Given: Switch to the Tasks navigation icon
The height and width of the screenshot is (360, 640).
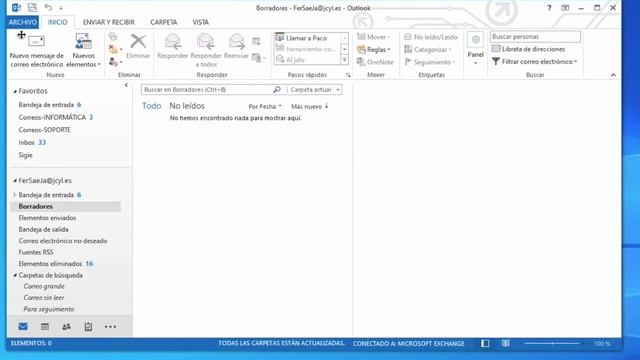Looking at the screenshot, I should click(x=88, y=327).
